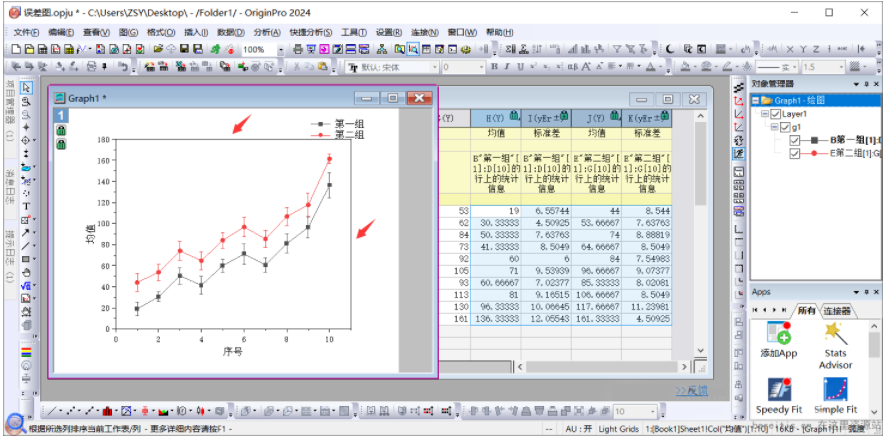The image size is (885, 441).
Task: Click the Italic formatting button
Action: pos(507,67)
